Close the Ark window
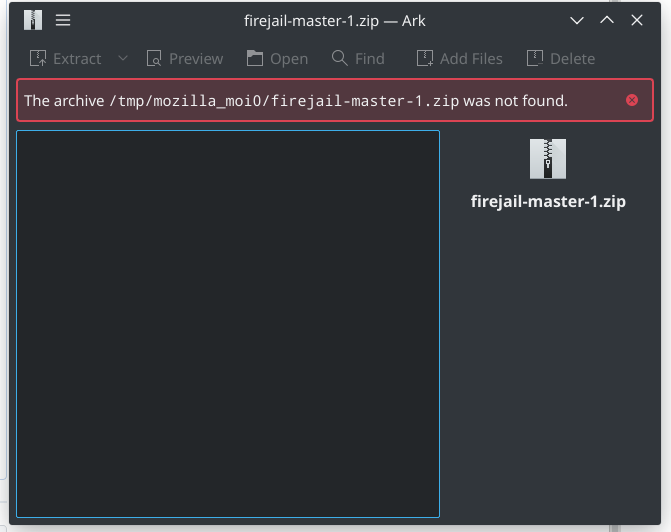The width and height of the screenshot is (671, 532). pyautogui.click(x=637, y=20)
